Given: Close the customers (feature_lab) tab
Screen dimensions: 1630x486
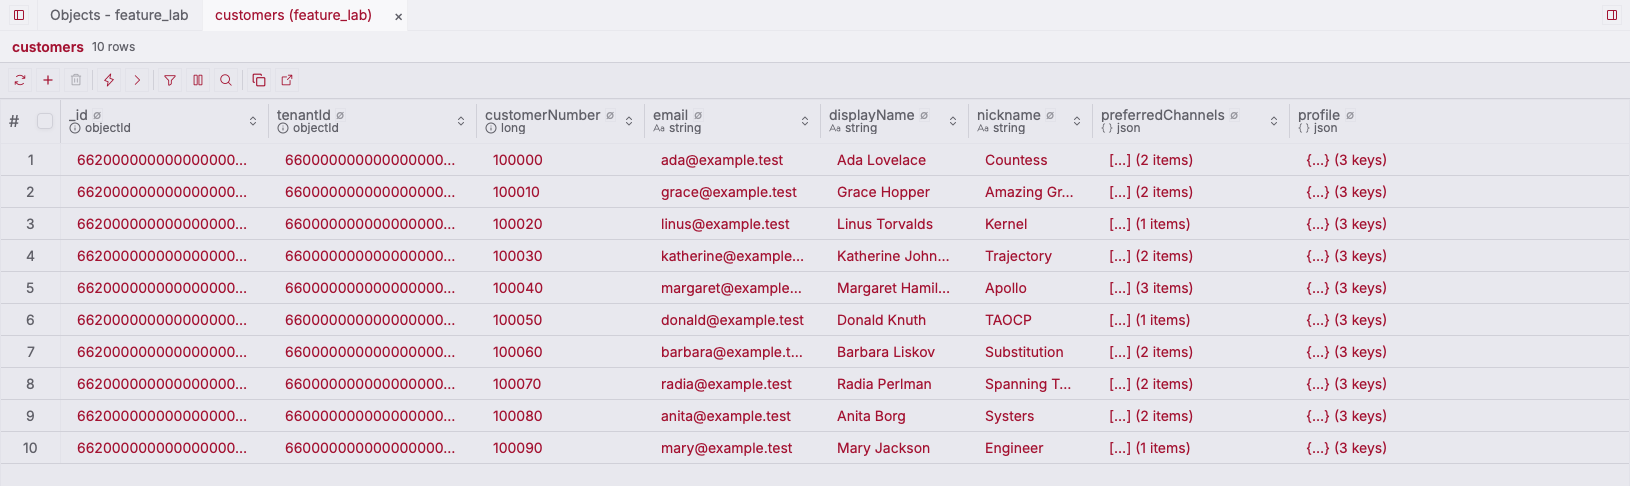Looking at the screenshot, I should [398, 16].
